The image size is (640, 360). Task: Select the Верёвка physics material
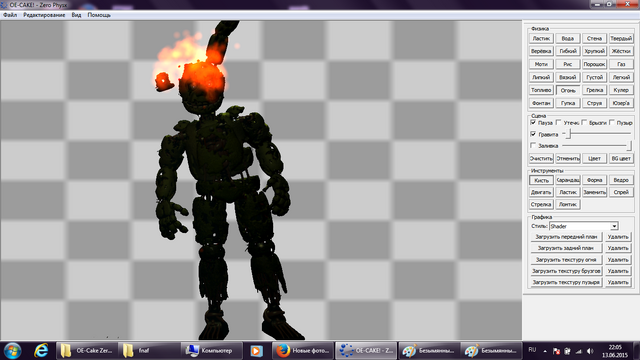click(x=541, y=51)
